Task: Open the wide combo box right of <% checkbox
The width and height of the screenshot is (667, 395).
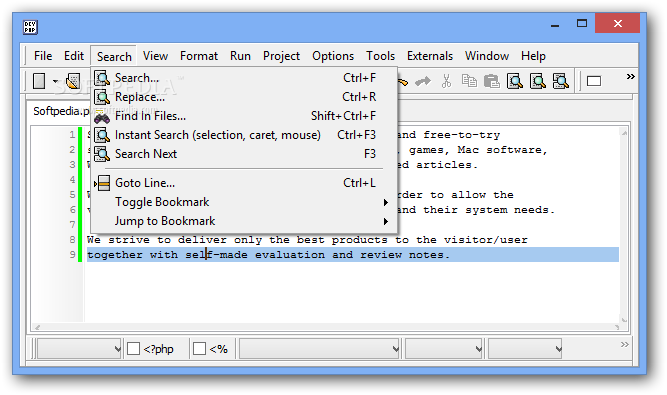Action: tap(319, 349)
